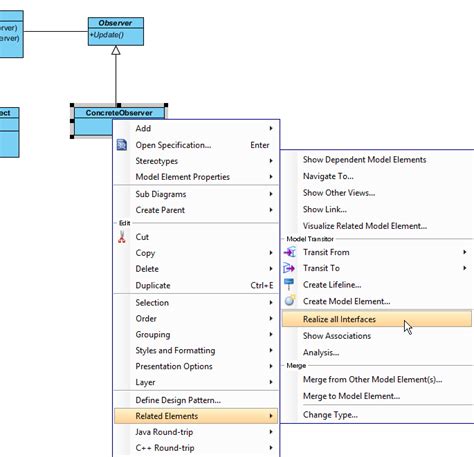Click the Open Specification document icon
The height and width of the screenshot is (457, 474).
pos(122,145)
